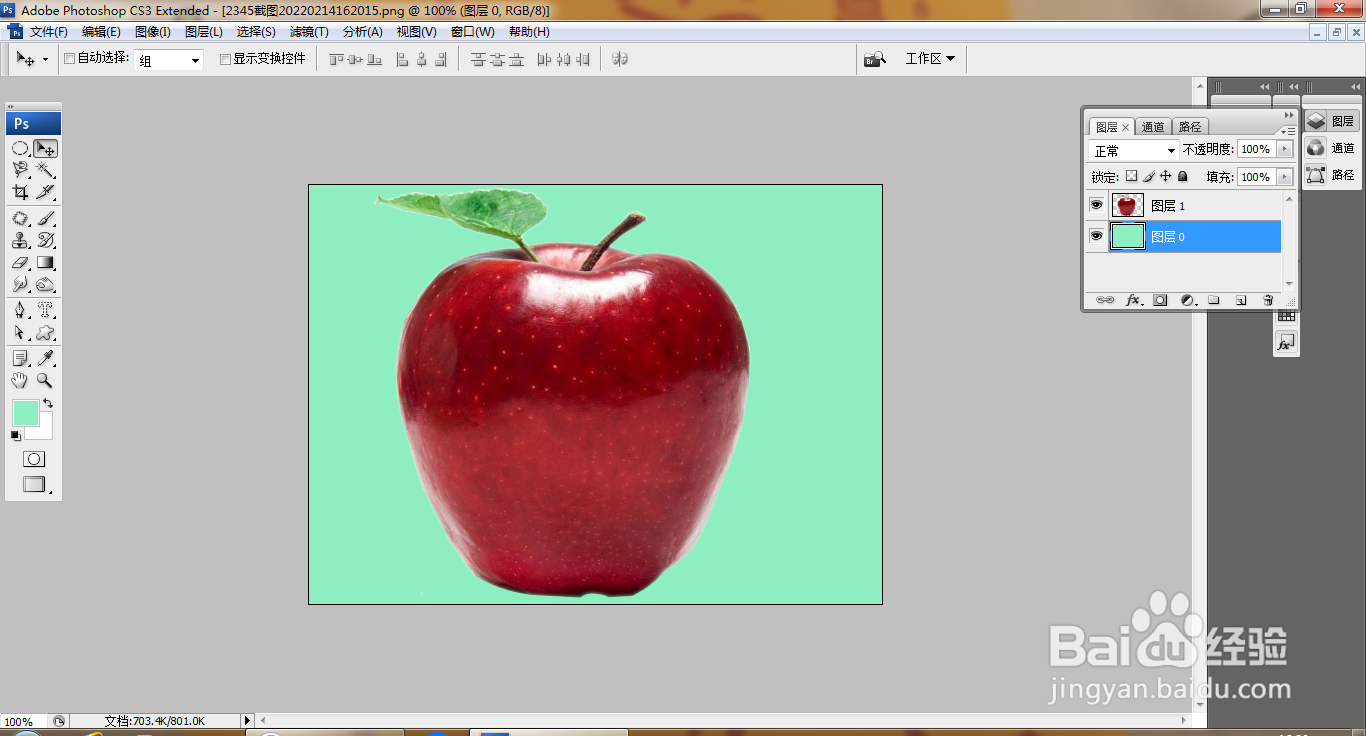Open the 滤镜(T) menu
The height and width of the screenshot is (736, 1366).
click(x=309, y=32)
